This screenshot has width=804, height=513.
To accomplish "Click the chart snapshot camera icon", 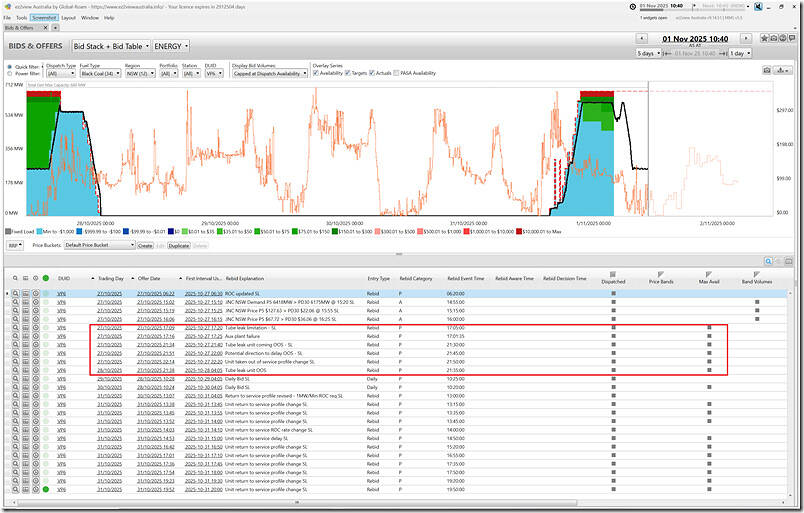I will tap(766, 70).
